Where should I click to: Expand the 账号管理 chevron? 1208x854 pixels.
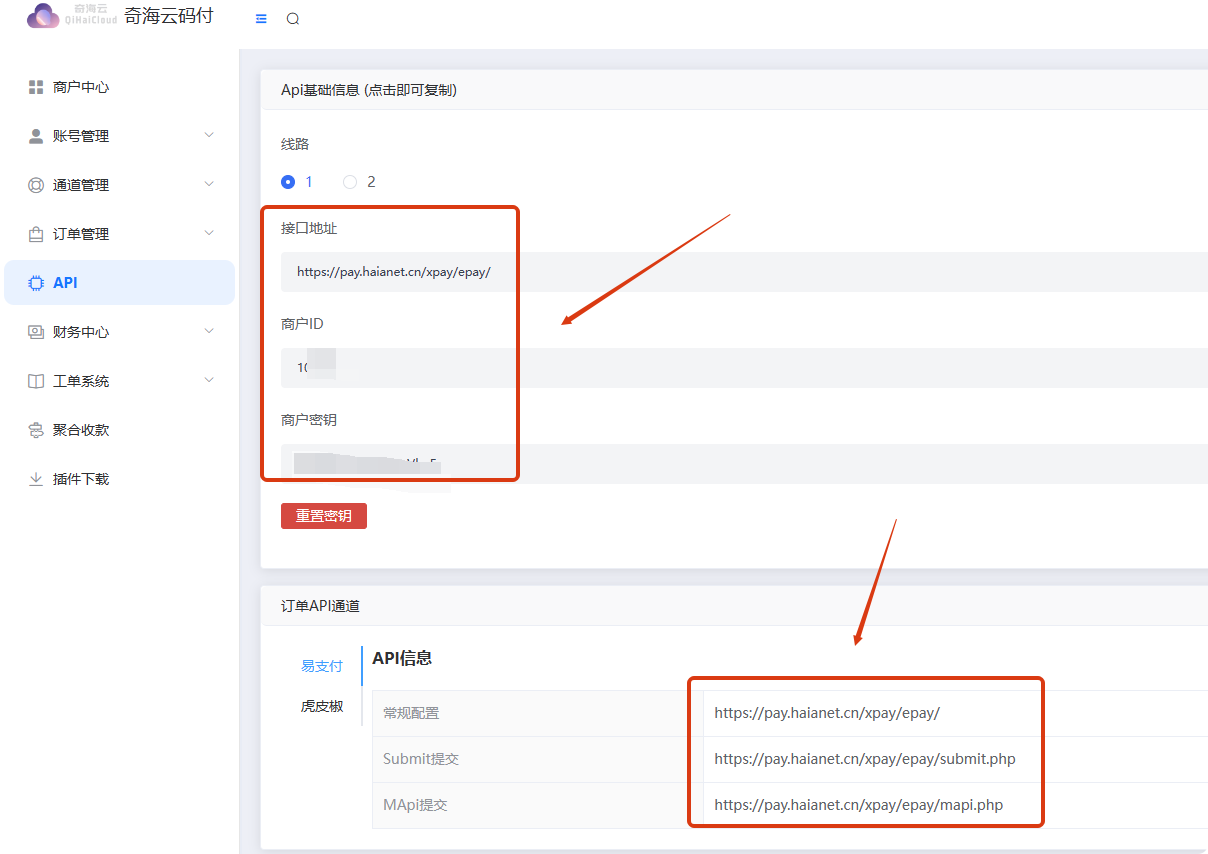click(209, 135)
